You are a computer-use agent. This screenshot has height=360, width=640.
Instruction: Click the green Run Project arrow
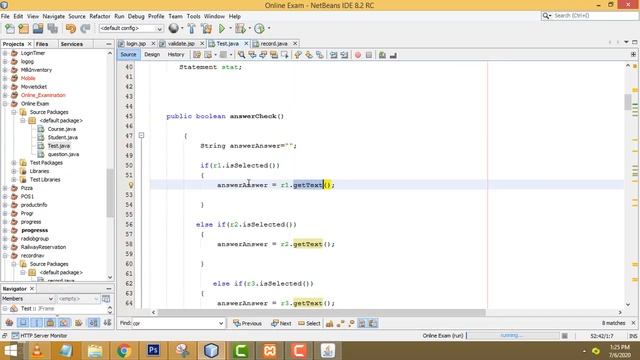pyautogui.click(x=222, y=29)
